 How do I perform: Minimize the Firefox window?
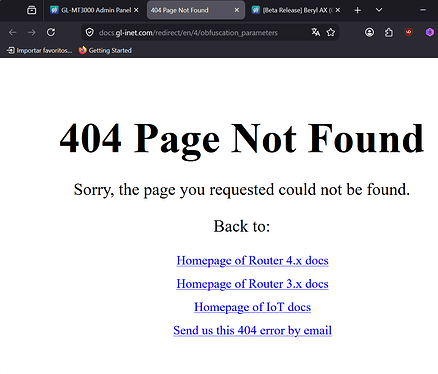tap(423, 10)
